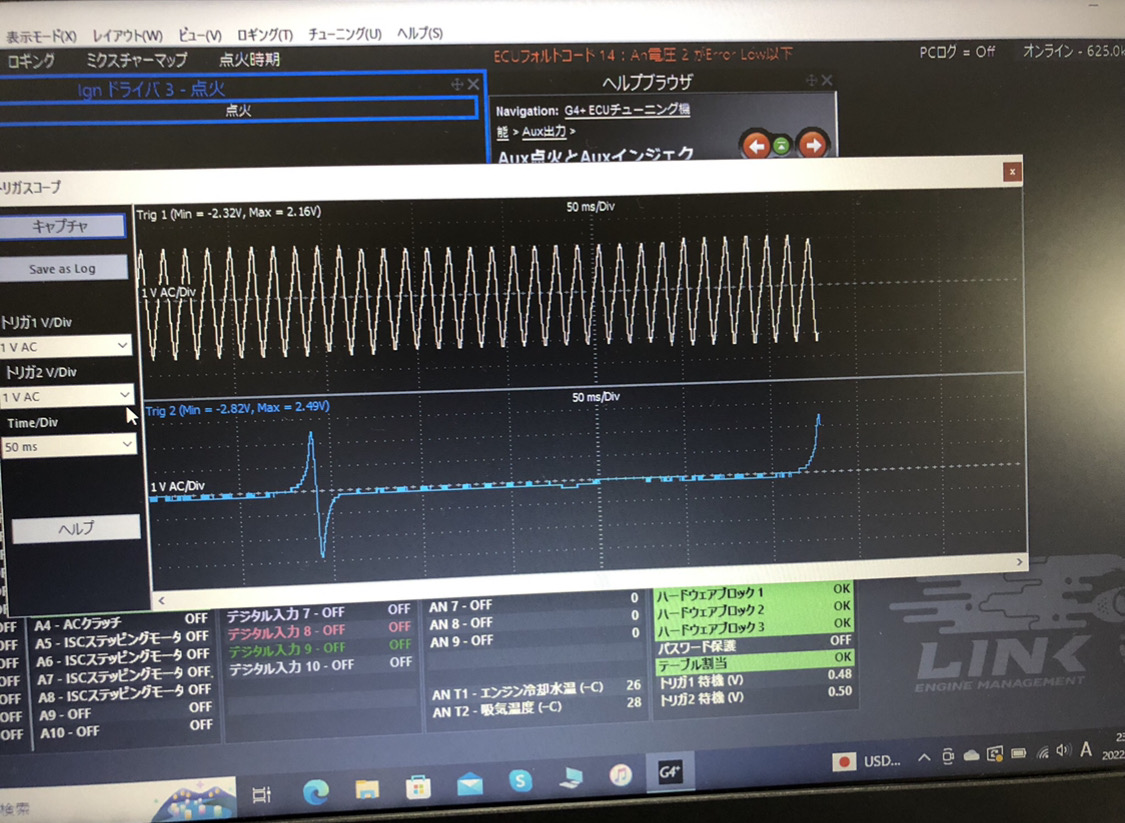This screenshot has width=1125, height=823.
Task: Open Skype from the taskbar
Action: coord(520,781)
